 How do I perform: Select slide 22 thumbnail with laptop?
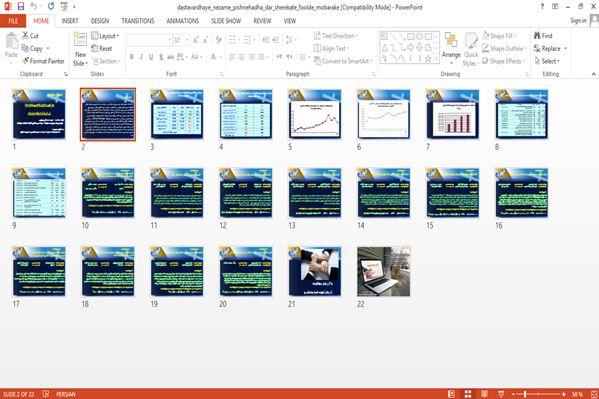[x=384, y=271]
